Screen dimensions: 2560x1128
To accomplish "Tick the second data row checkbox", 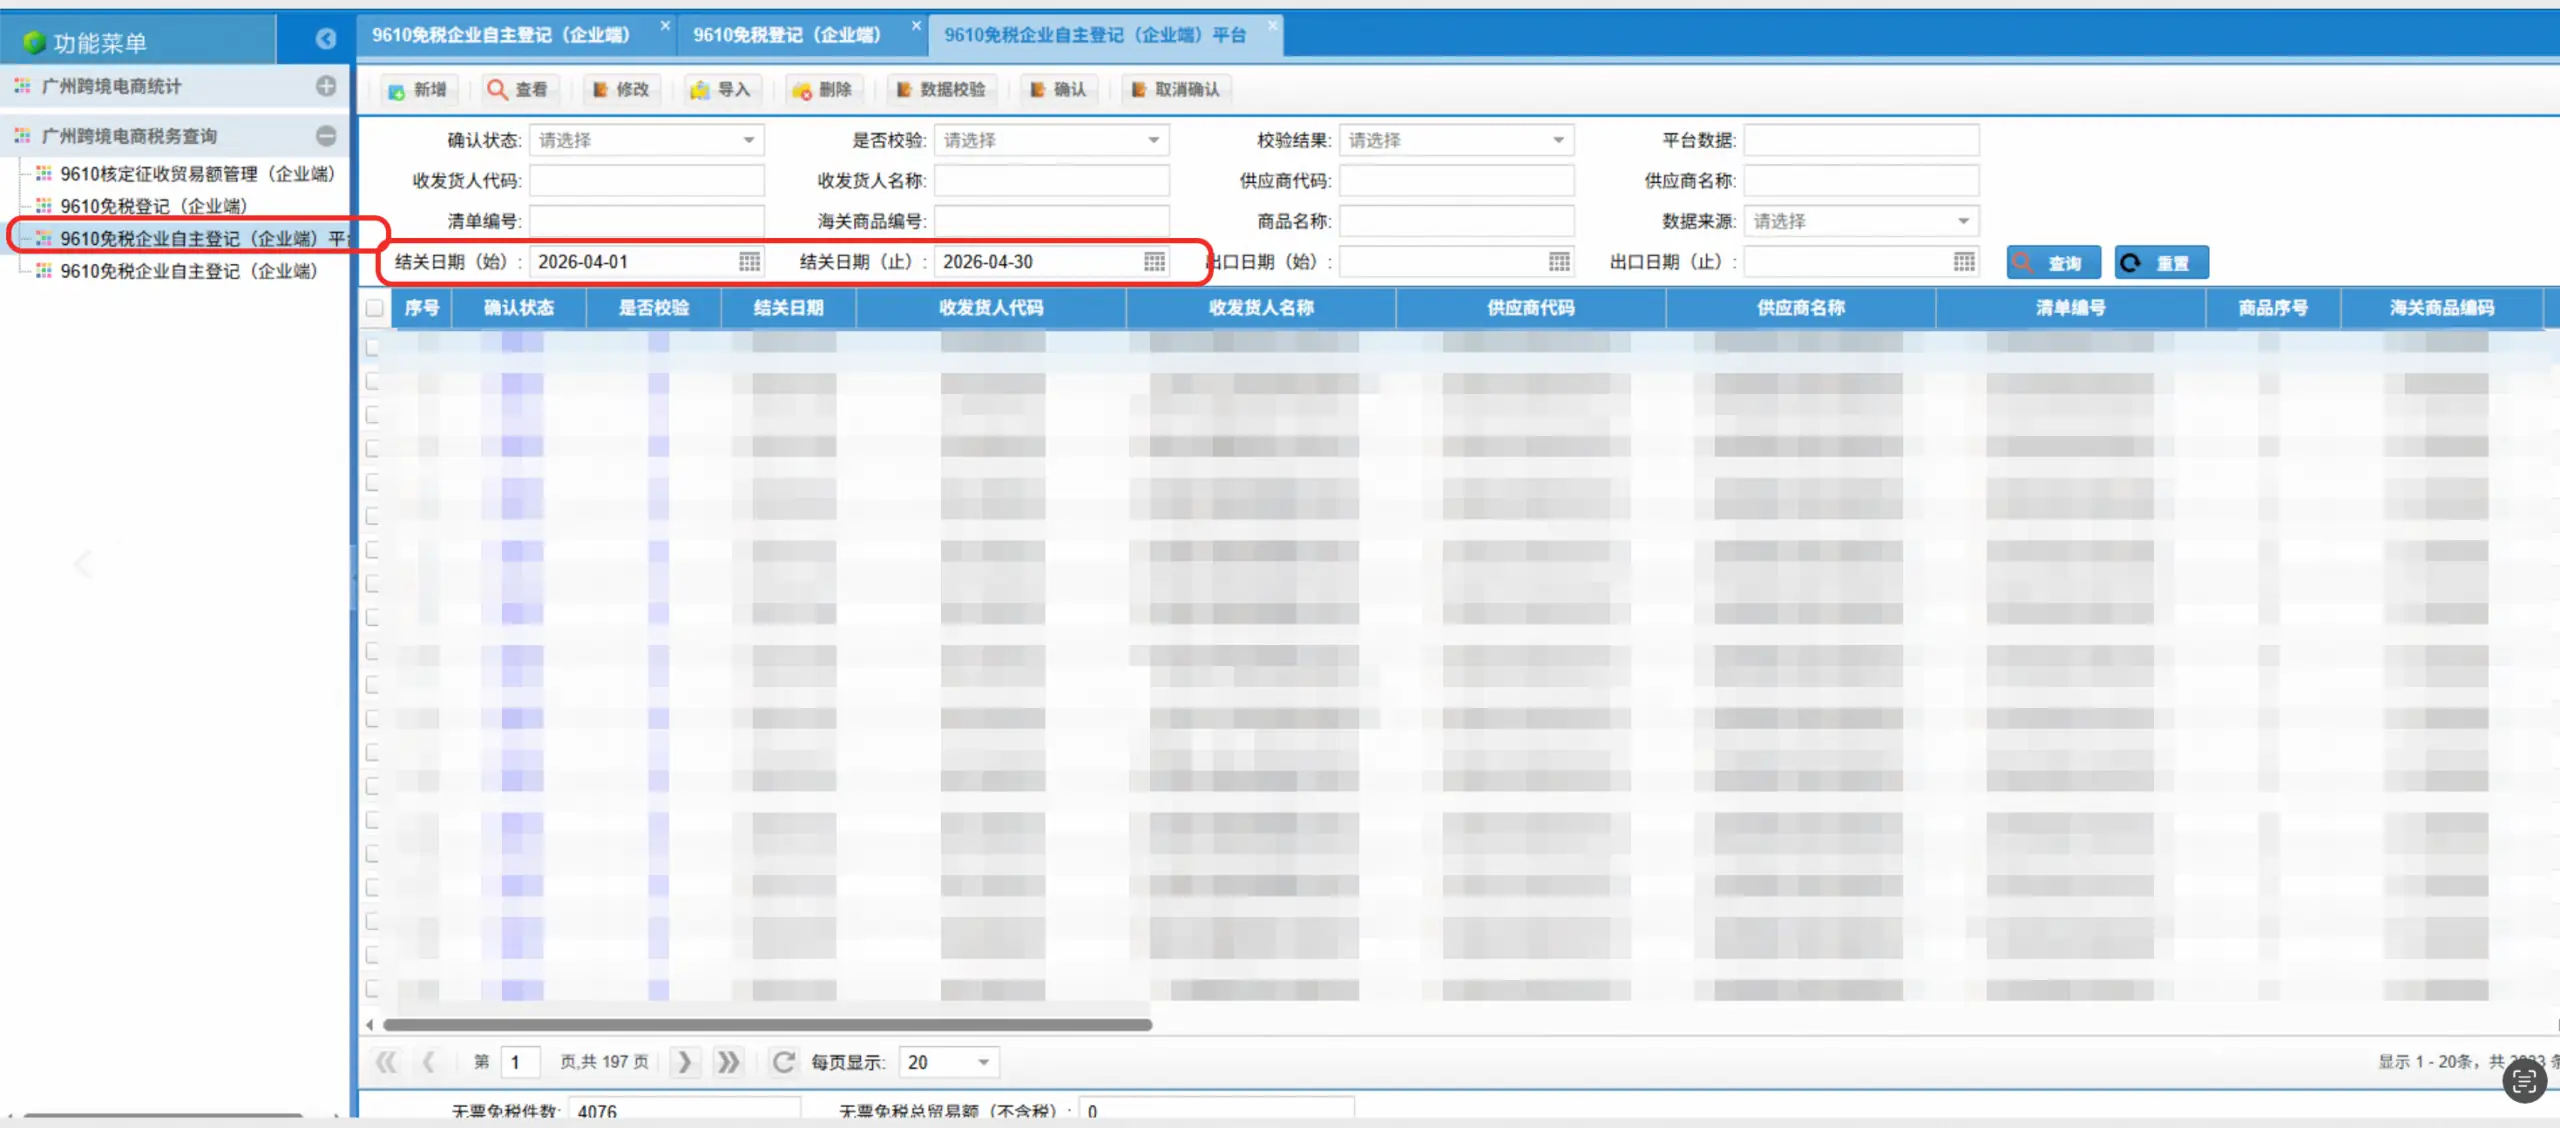I will [x=372, y=381].
